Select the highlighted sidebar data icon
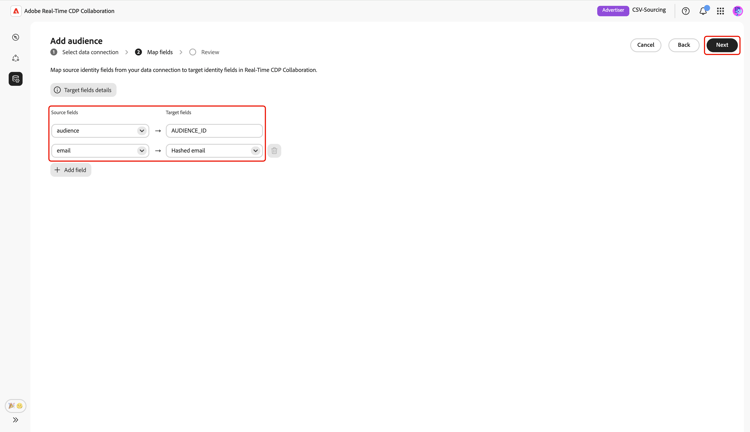Viewport: 750px width, 432px height. [16, 79]
